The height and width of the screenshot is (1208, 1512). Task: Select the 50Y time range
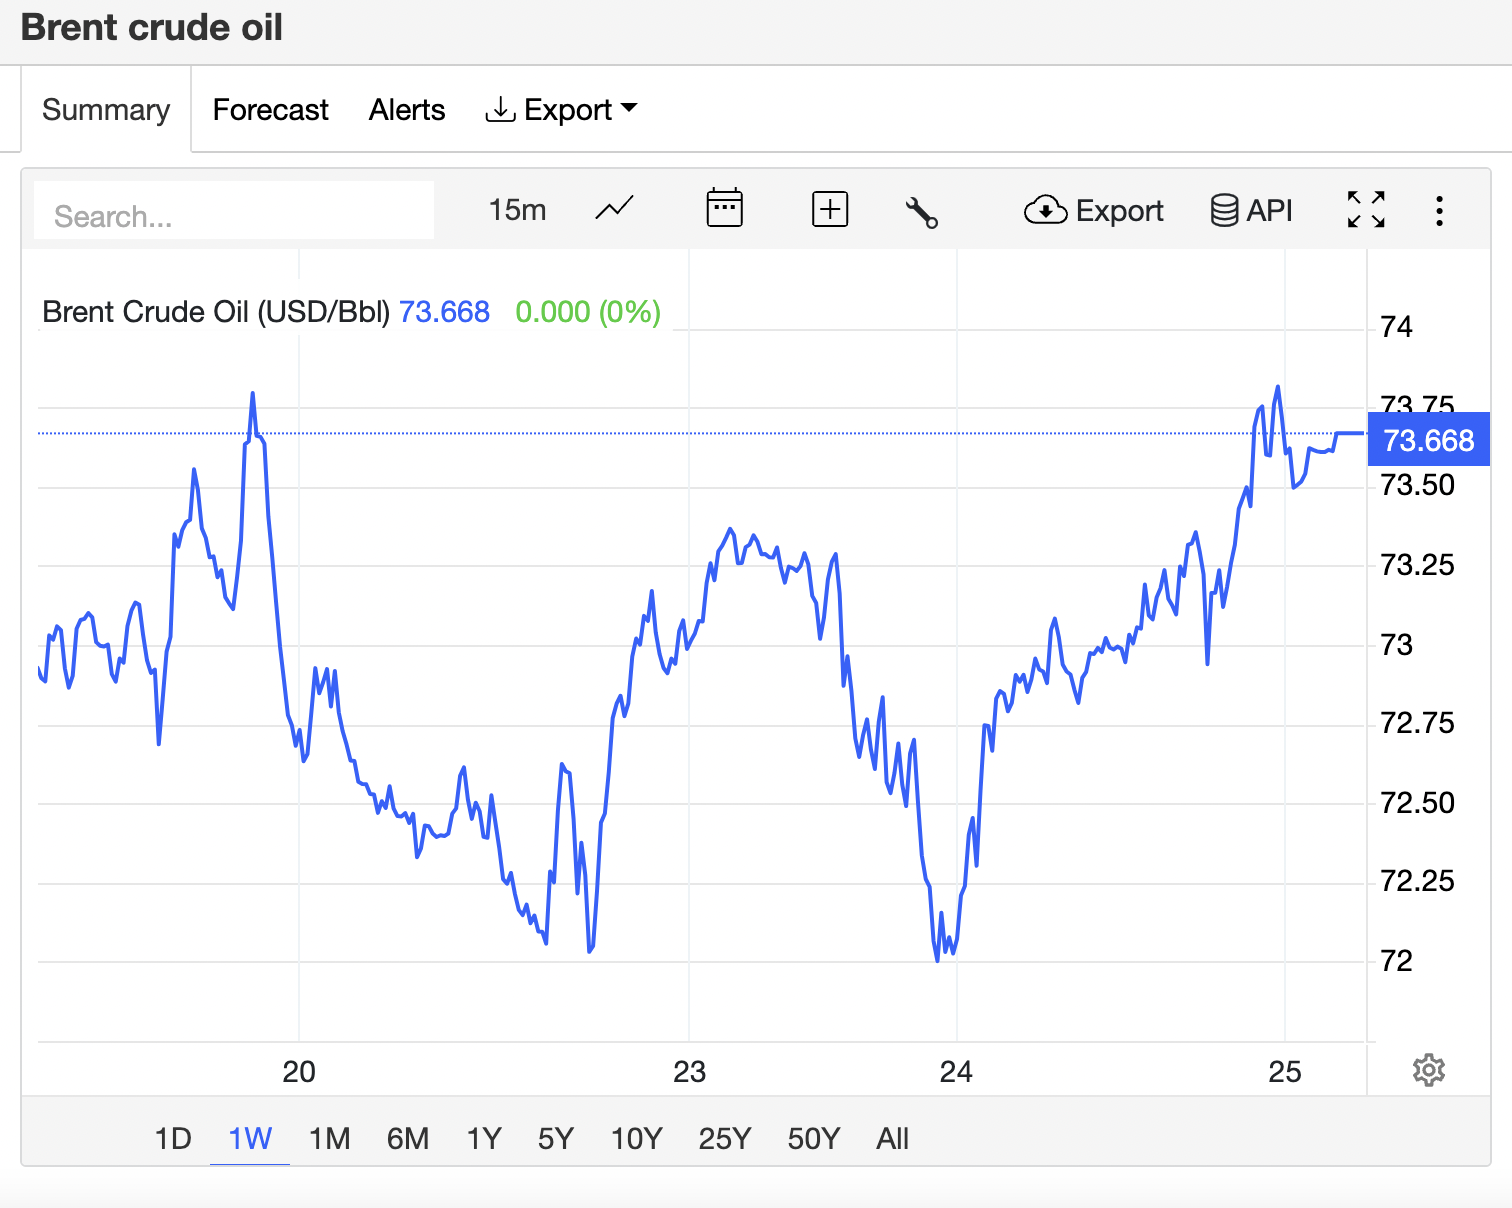pyautogui.click(x=814, y=1139)
